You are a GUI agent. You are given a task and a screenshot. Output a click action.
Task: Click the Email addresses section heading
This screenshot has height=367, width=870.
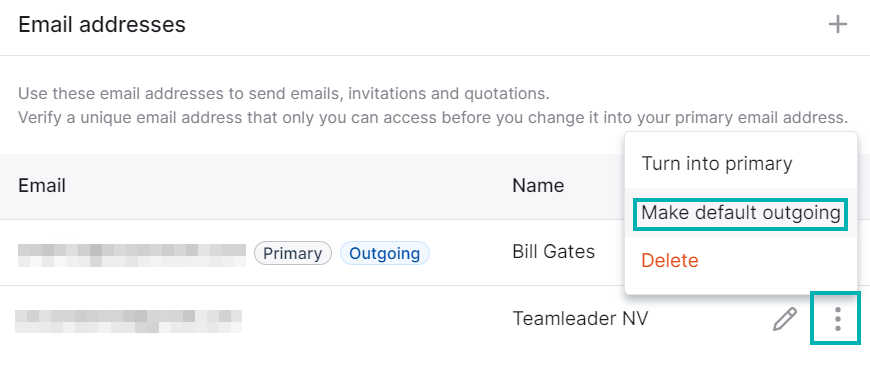102,24
